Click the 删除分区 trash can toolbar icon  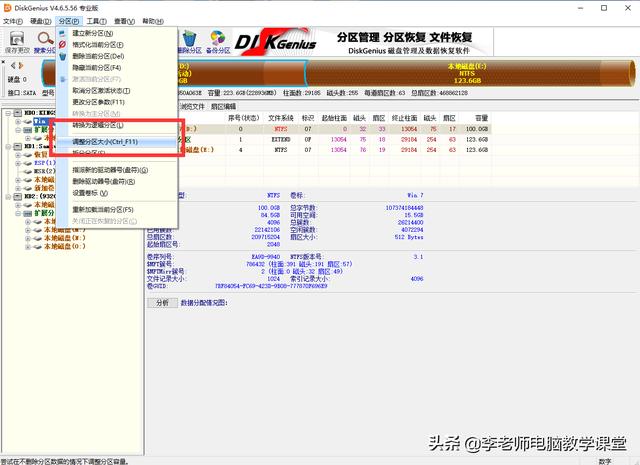[189, 40]
